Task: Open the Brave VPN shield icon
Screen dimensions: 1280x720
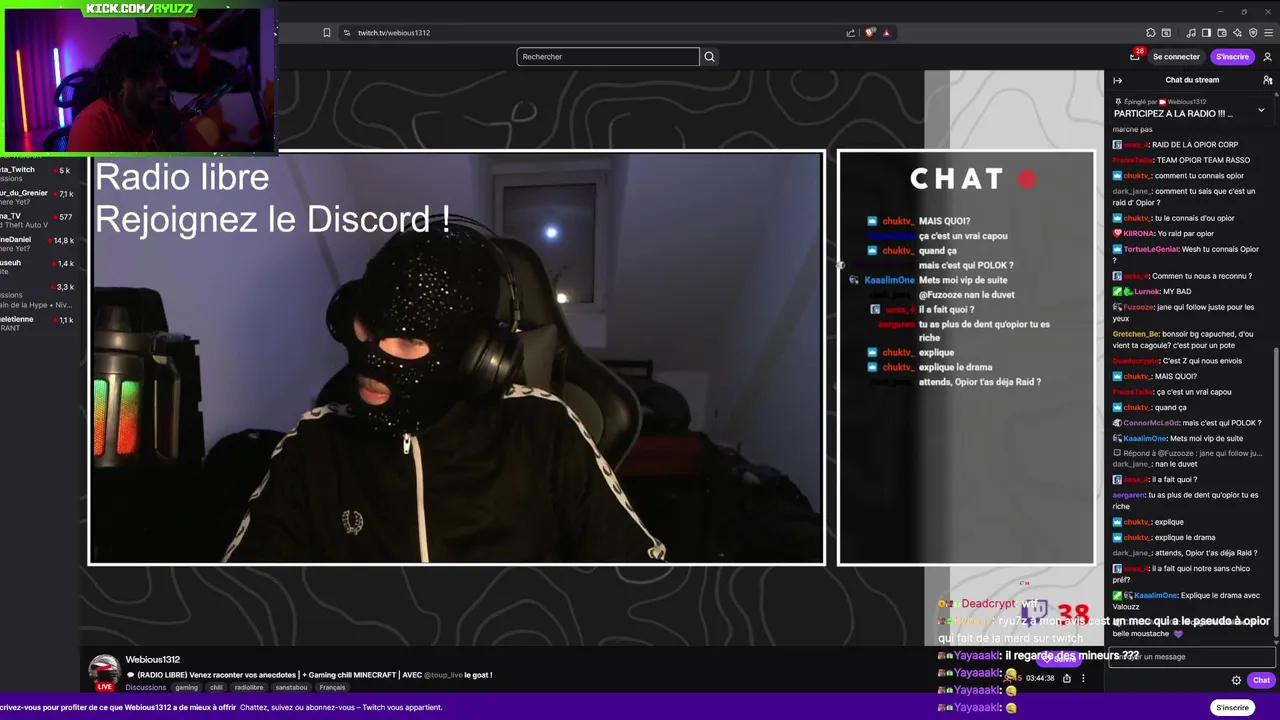Action: tap(1253, 33)
